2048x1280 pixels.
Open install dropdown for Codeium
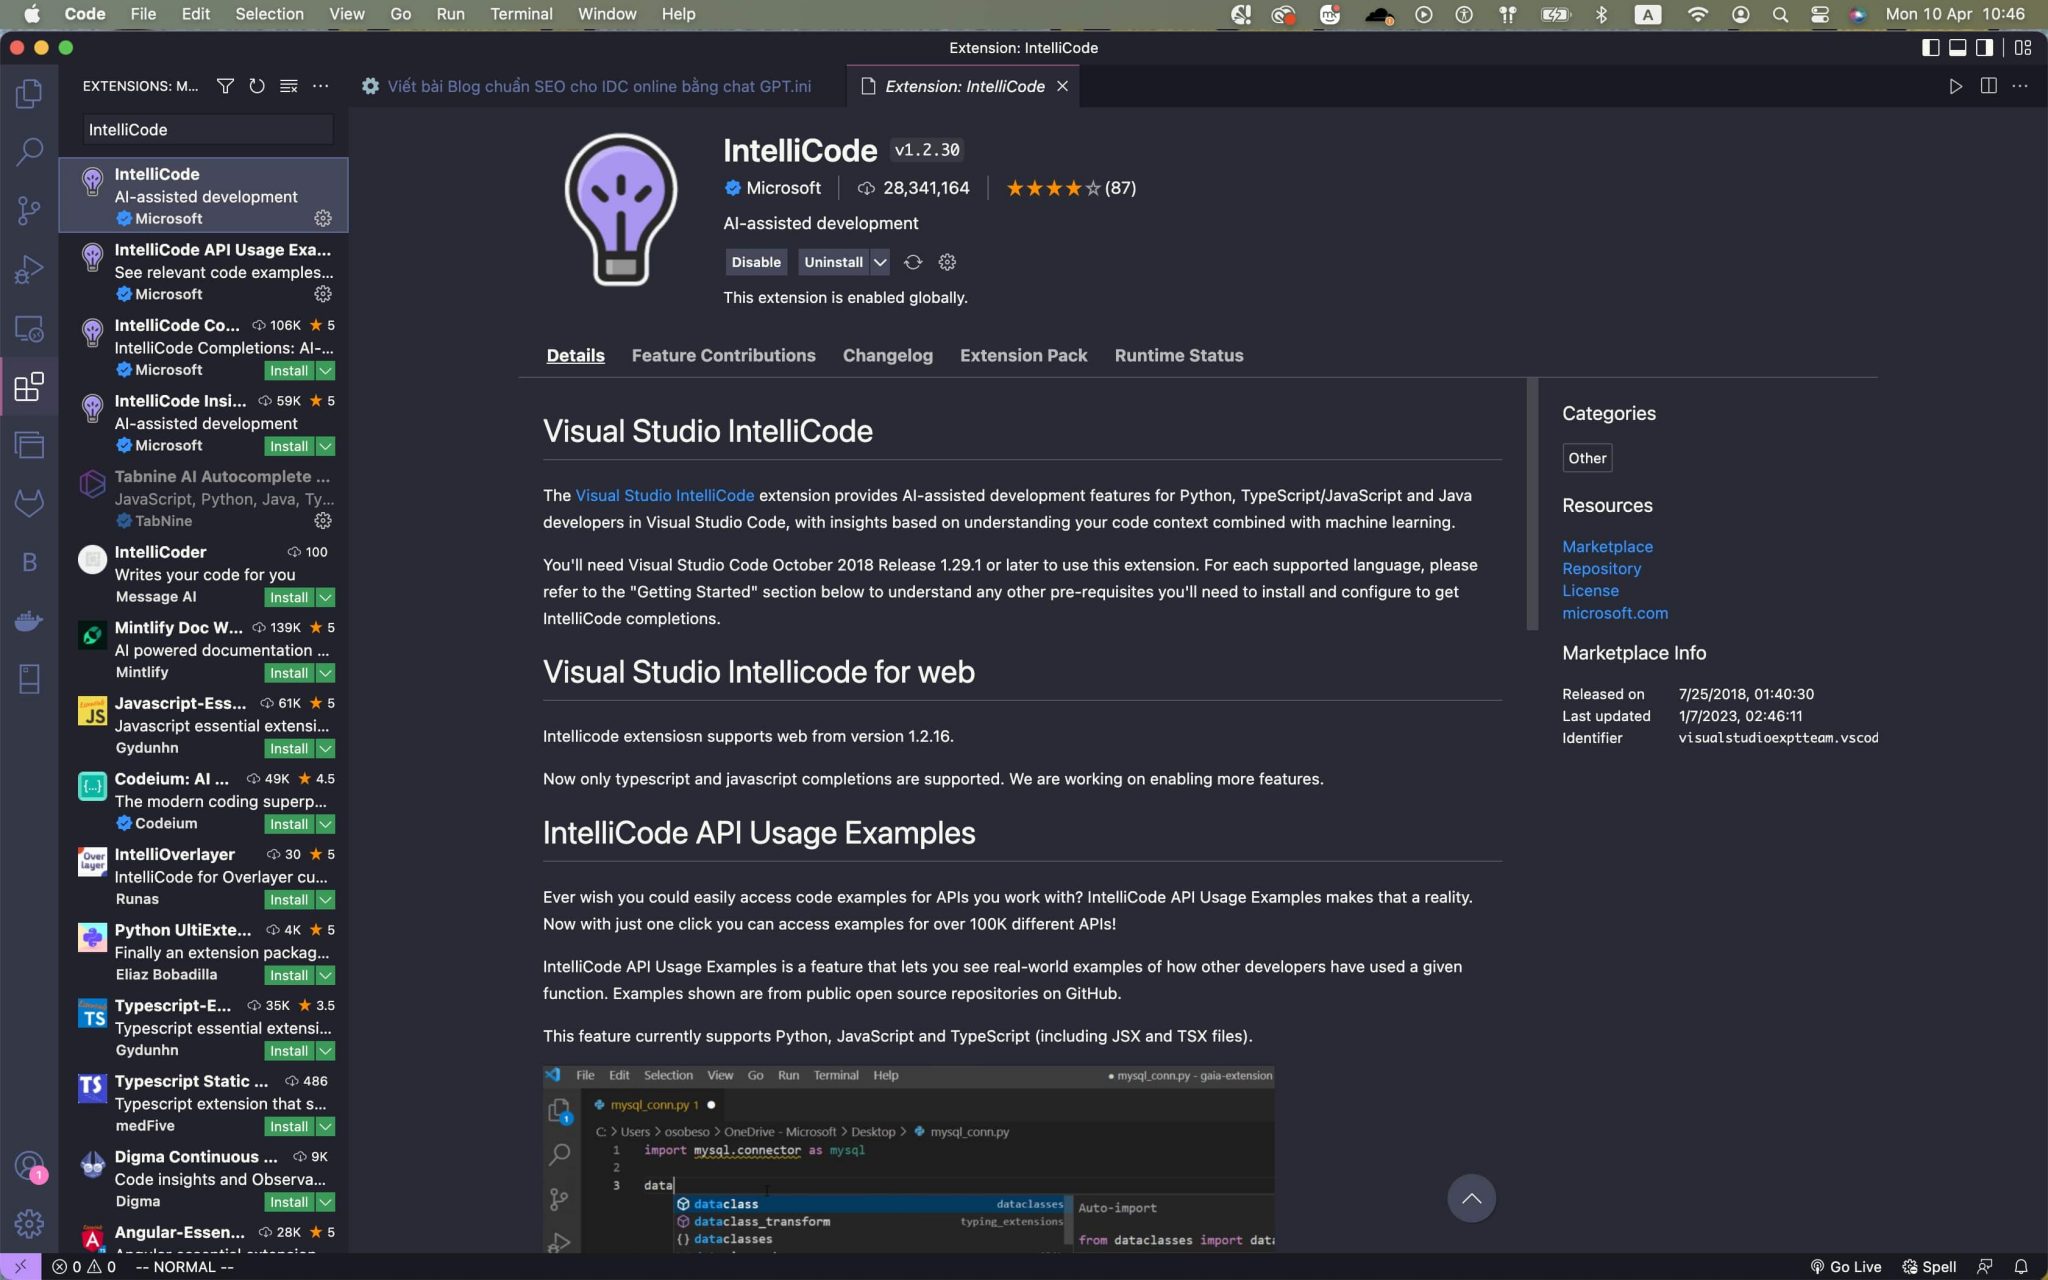pyautogui.click(x=326, y=824)
